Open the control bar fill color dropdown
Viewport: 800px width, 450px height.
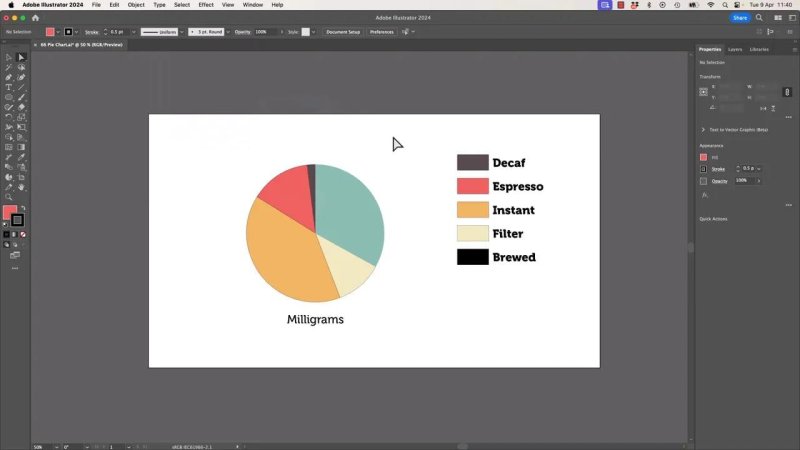pos(58,32)
